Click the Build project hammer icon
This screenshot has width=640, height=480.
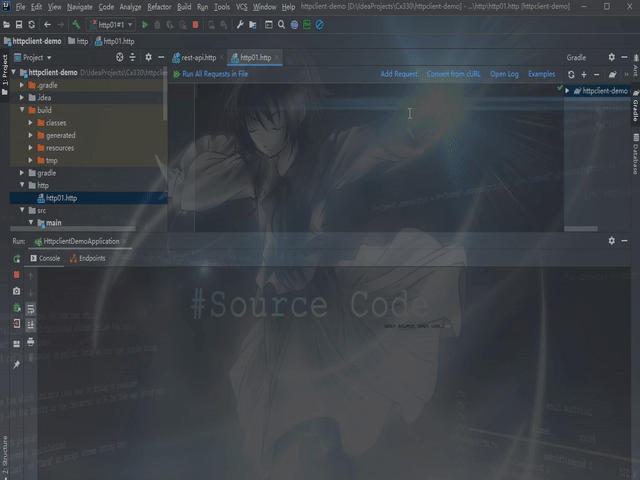[76, 24]
